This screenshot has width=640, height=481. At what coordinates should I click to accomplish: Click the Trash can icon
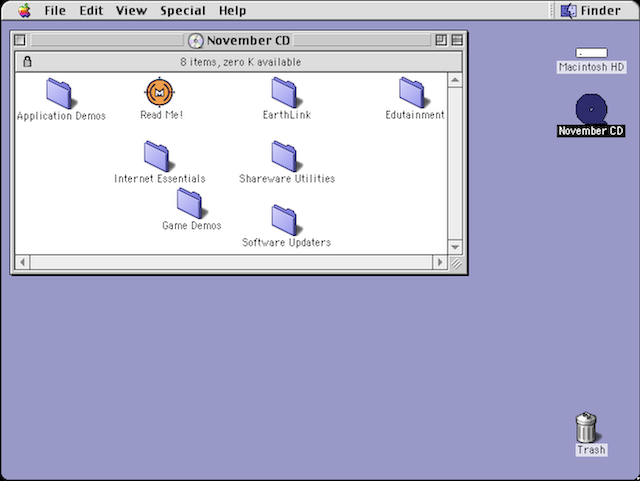click(x=587, y=427)
